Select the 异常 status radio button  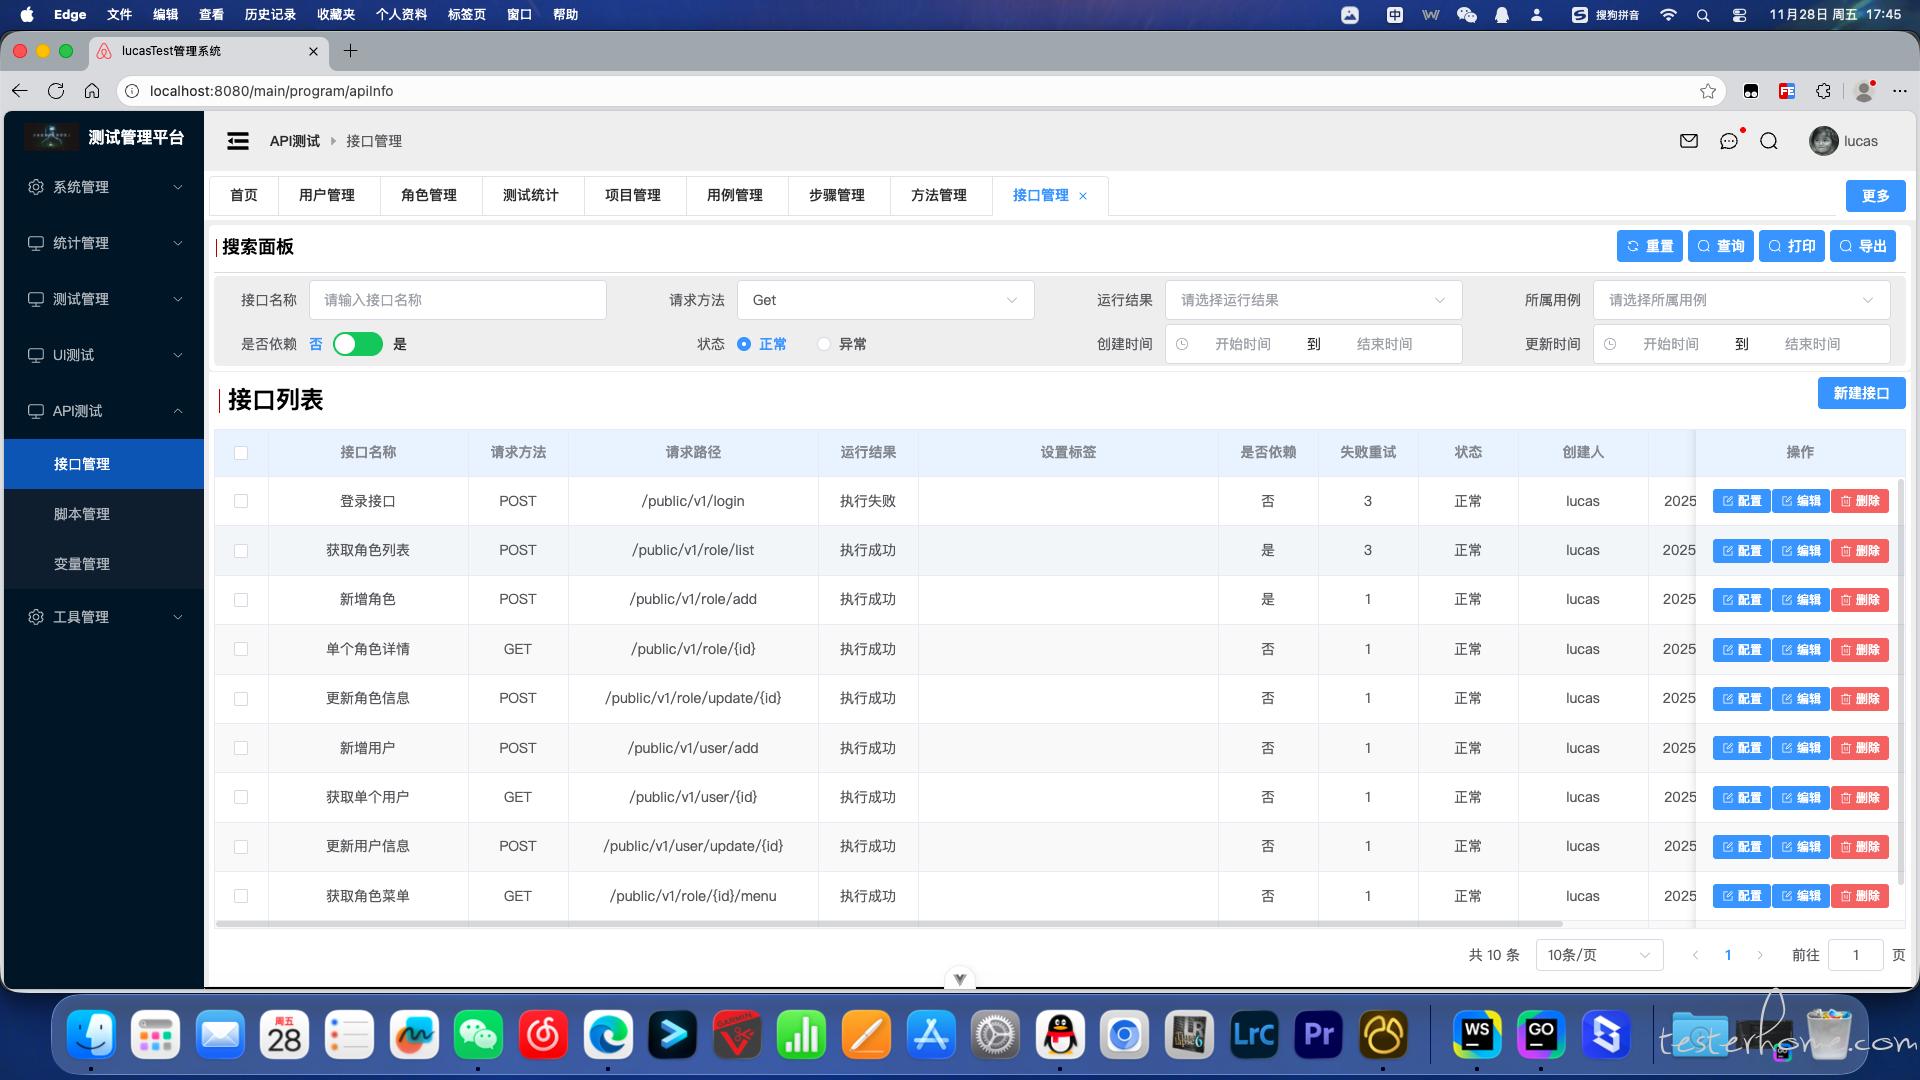[x=824, y=344]
